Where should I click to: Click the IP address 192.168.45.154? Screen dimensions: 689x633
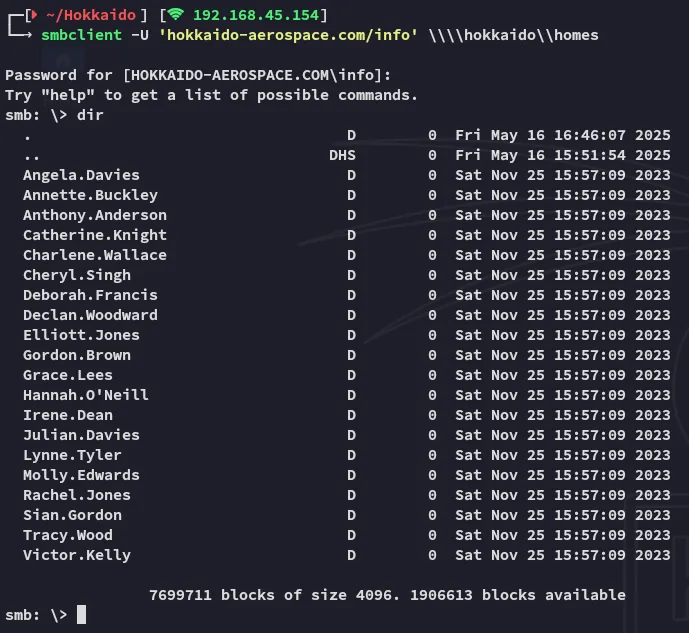click(x=256, y=15)
